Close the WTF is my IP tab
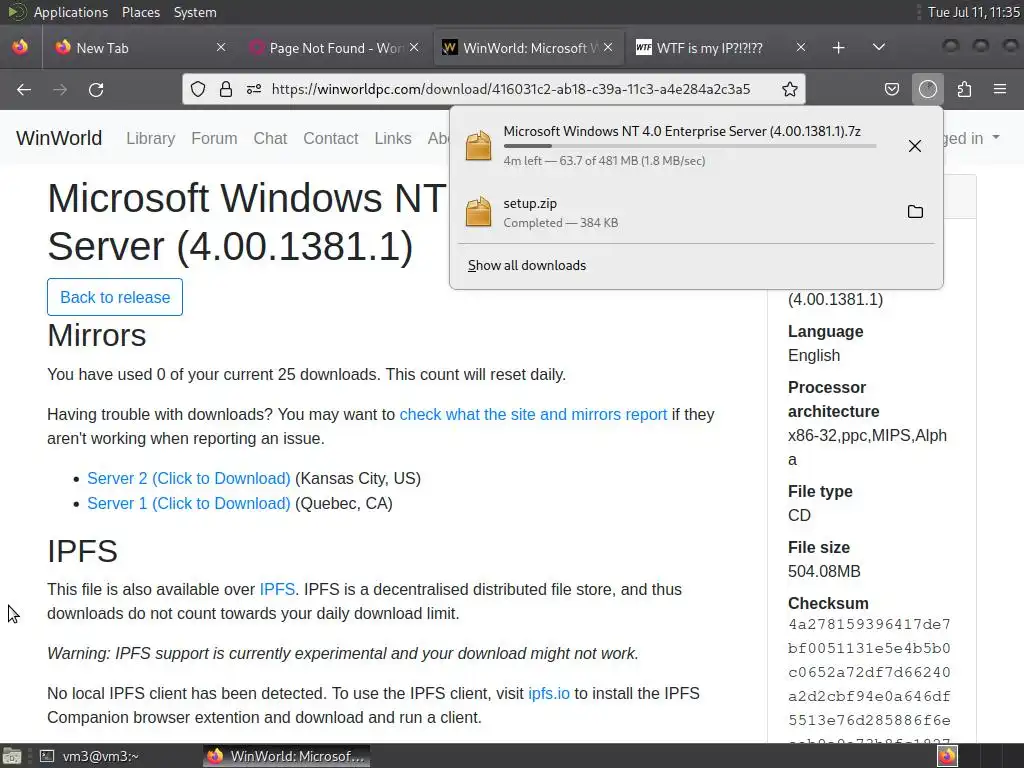 click(801, 48)
